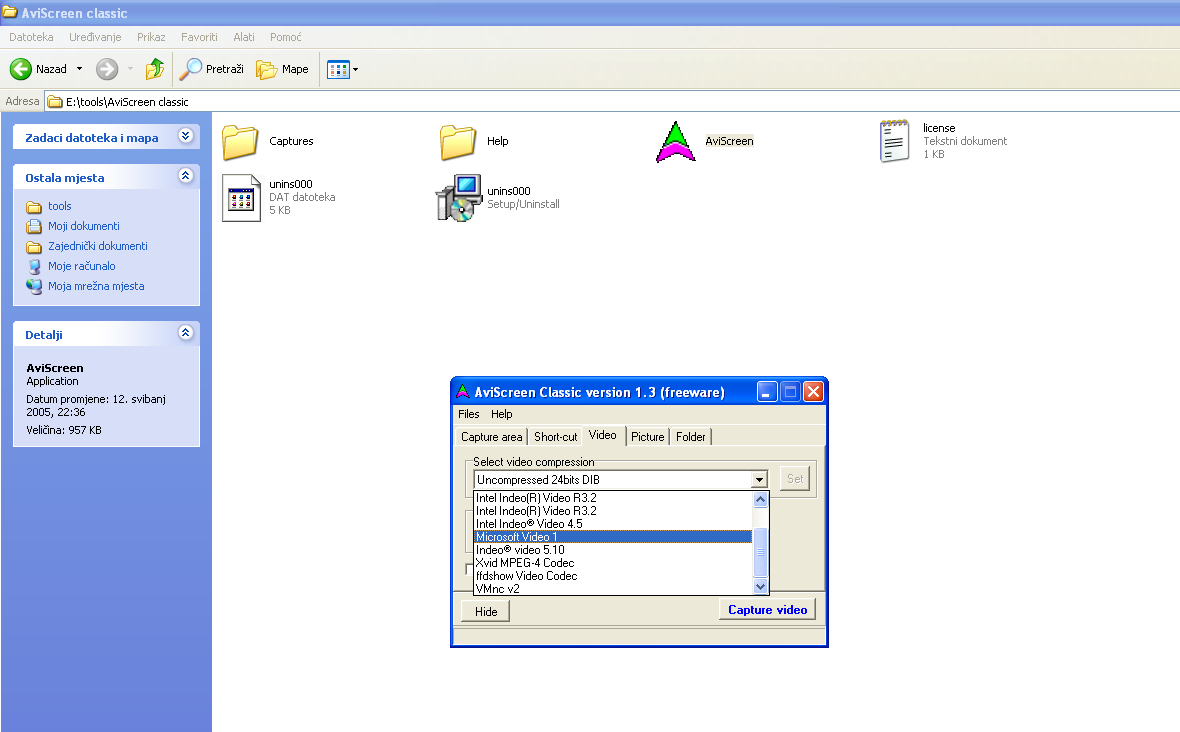Select the unins000 Setup/Uninstall icon

[x=458, y=198]
